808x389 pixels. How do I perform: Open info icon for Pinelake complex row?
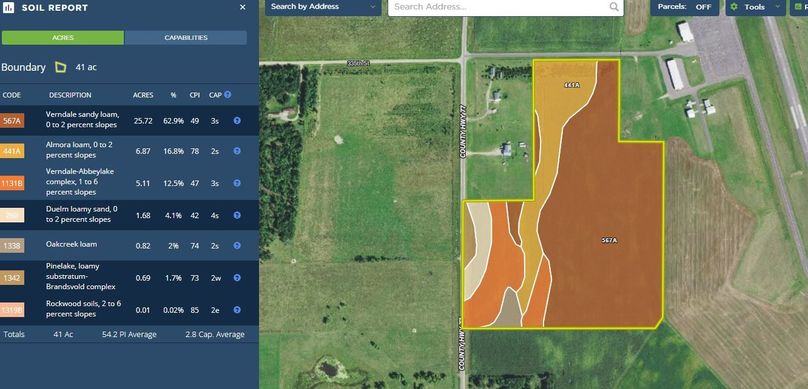(237, 278)
